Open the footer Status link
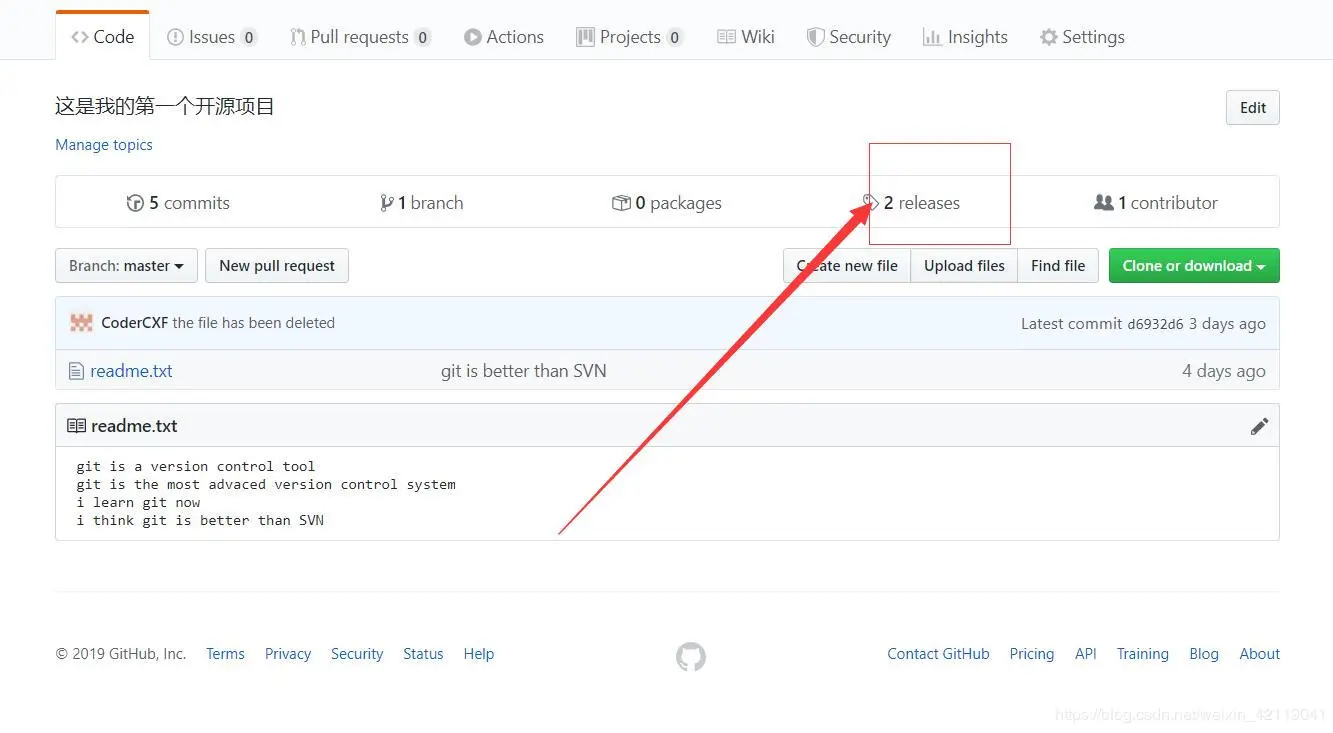This screenshot has height=733, width=1333. tap(423, 654)
